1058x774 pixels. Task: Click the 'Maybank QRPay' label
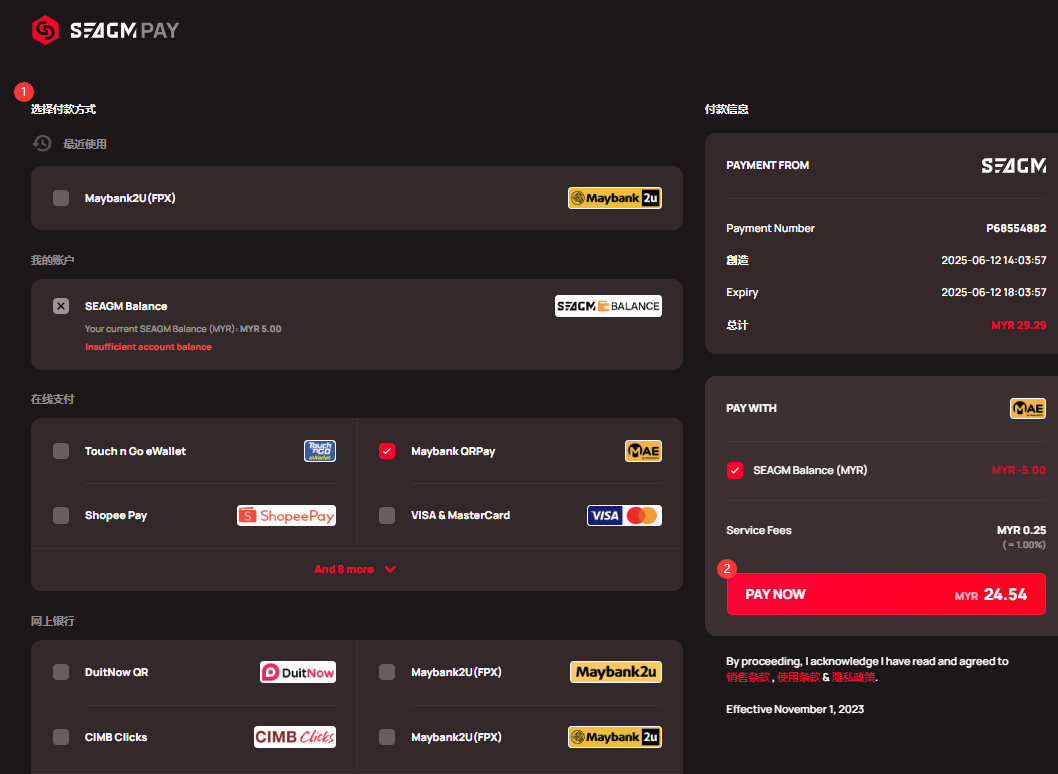pos(453,451)
